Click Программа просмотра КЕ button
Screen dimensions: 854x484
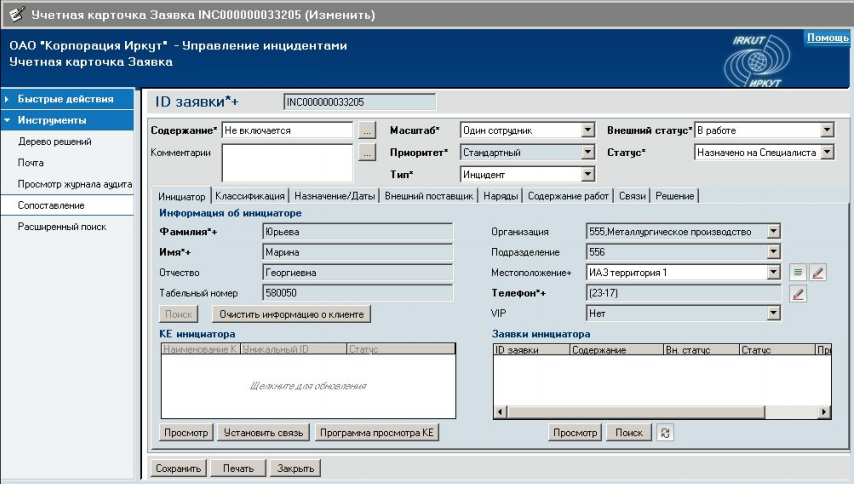click(x=377, y=433)
